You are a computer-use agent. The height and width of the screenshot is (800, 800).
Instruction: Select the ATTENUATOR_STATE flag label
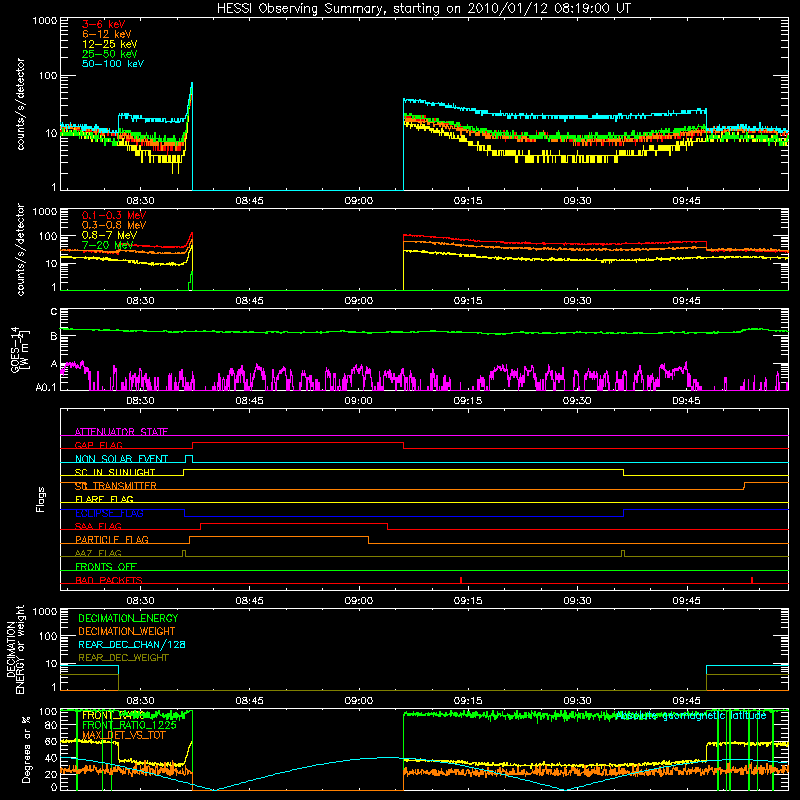[121, 432]
